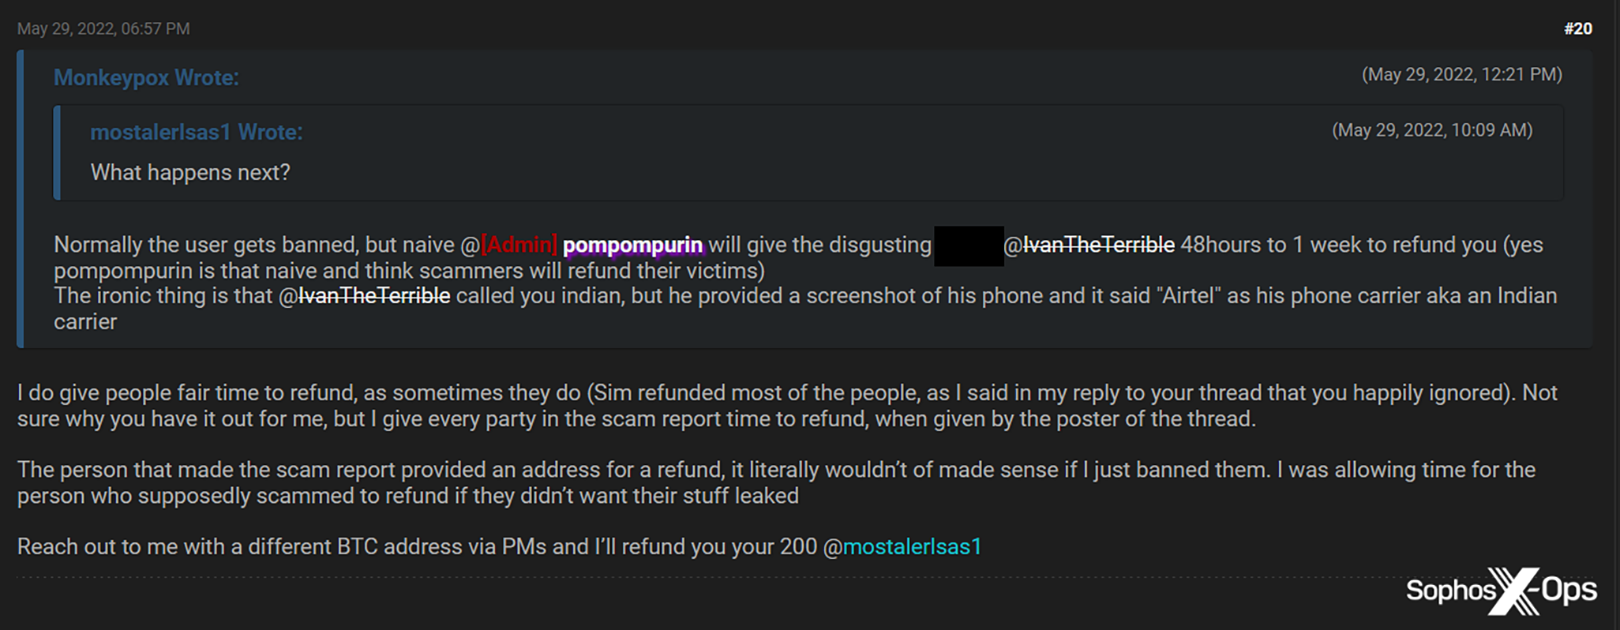Open the "mostalerlsas1 Wrote:" quote header link
This screenshot has width=1620, height=630.
(196, 132)
